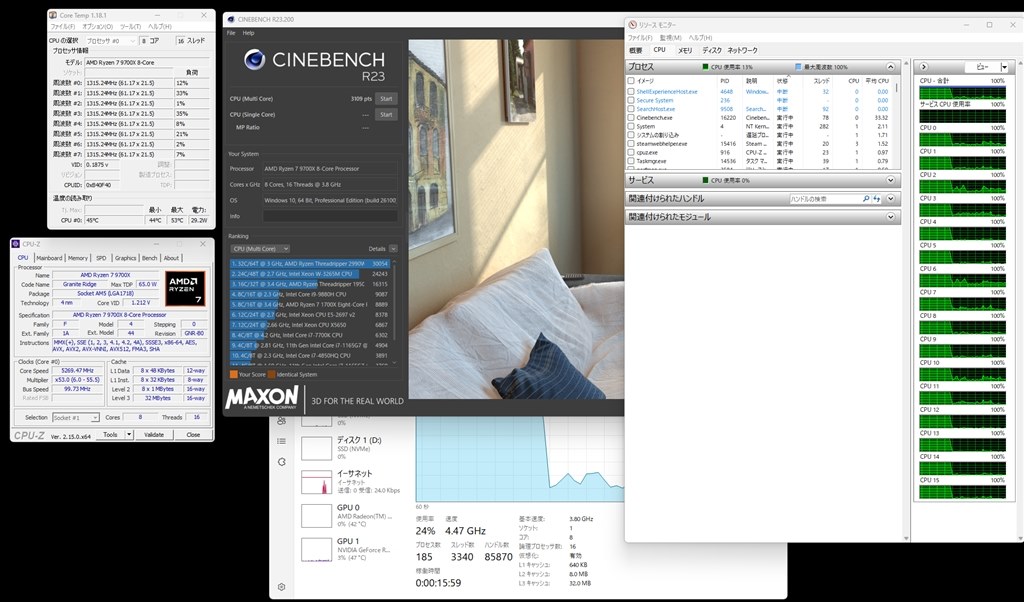This screenshot has height=602, width=1024.
Task: Expand the 関連付けられたモジュール section
Action: point(890,217)
